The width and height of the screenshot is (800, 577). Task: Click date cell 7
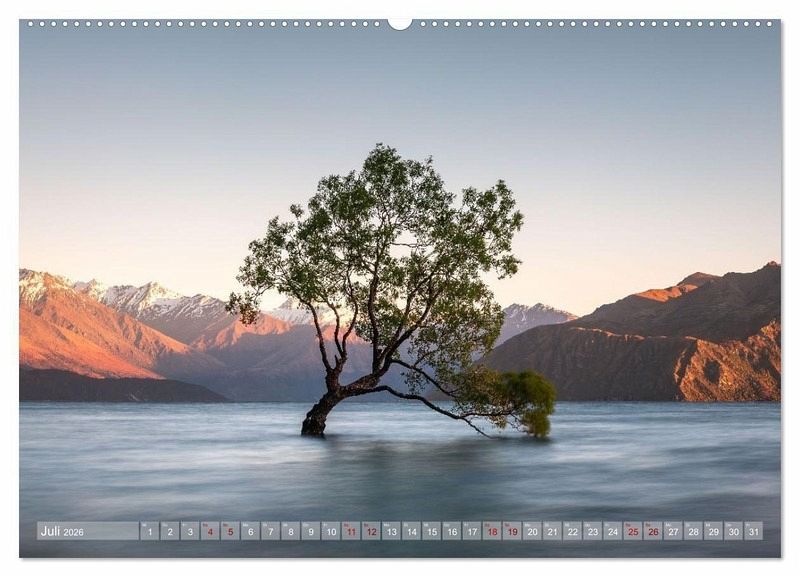(x=270, y=531)
